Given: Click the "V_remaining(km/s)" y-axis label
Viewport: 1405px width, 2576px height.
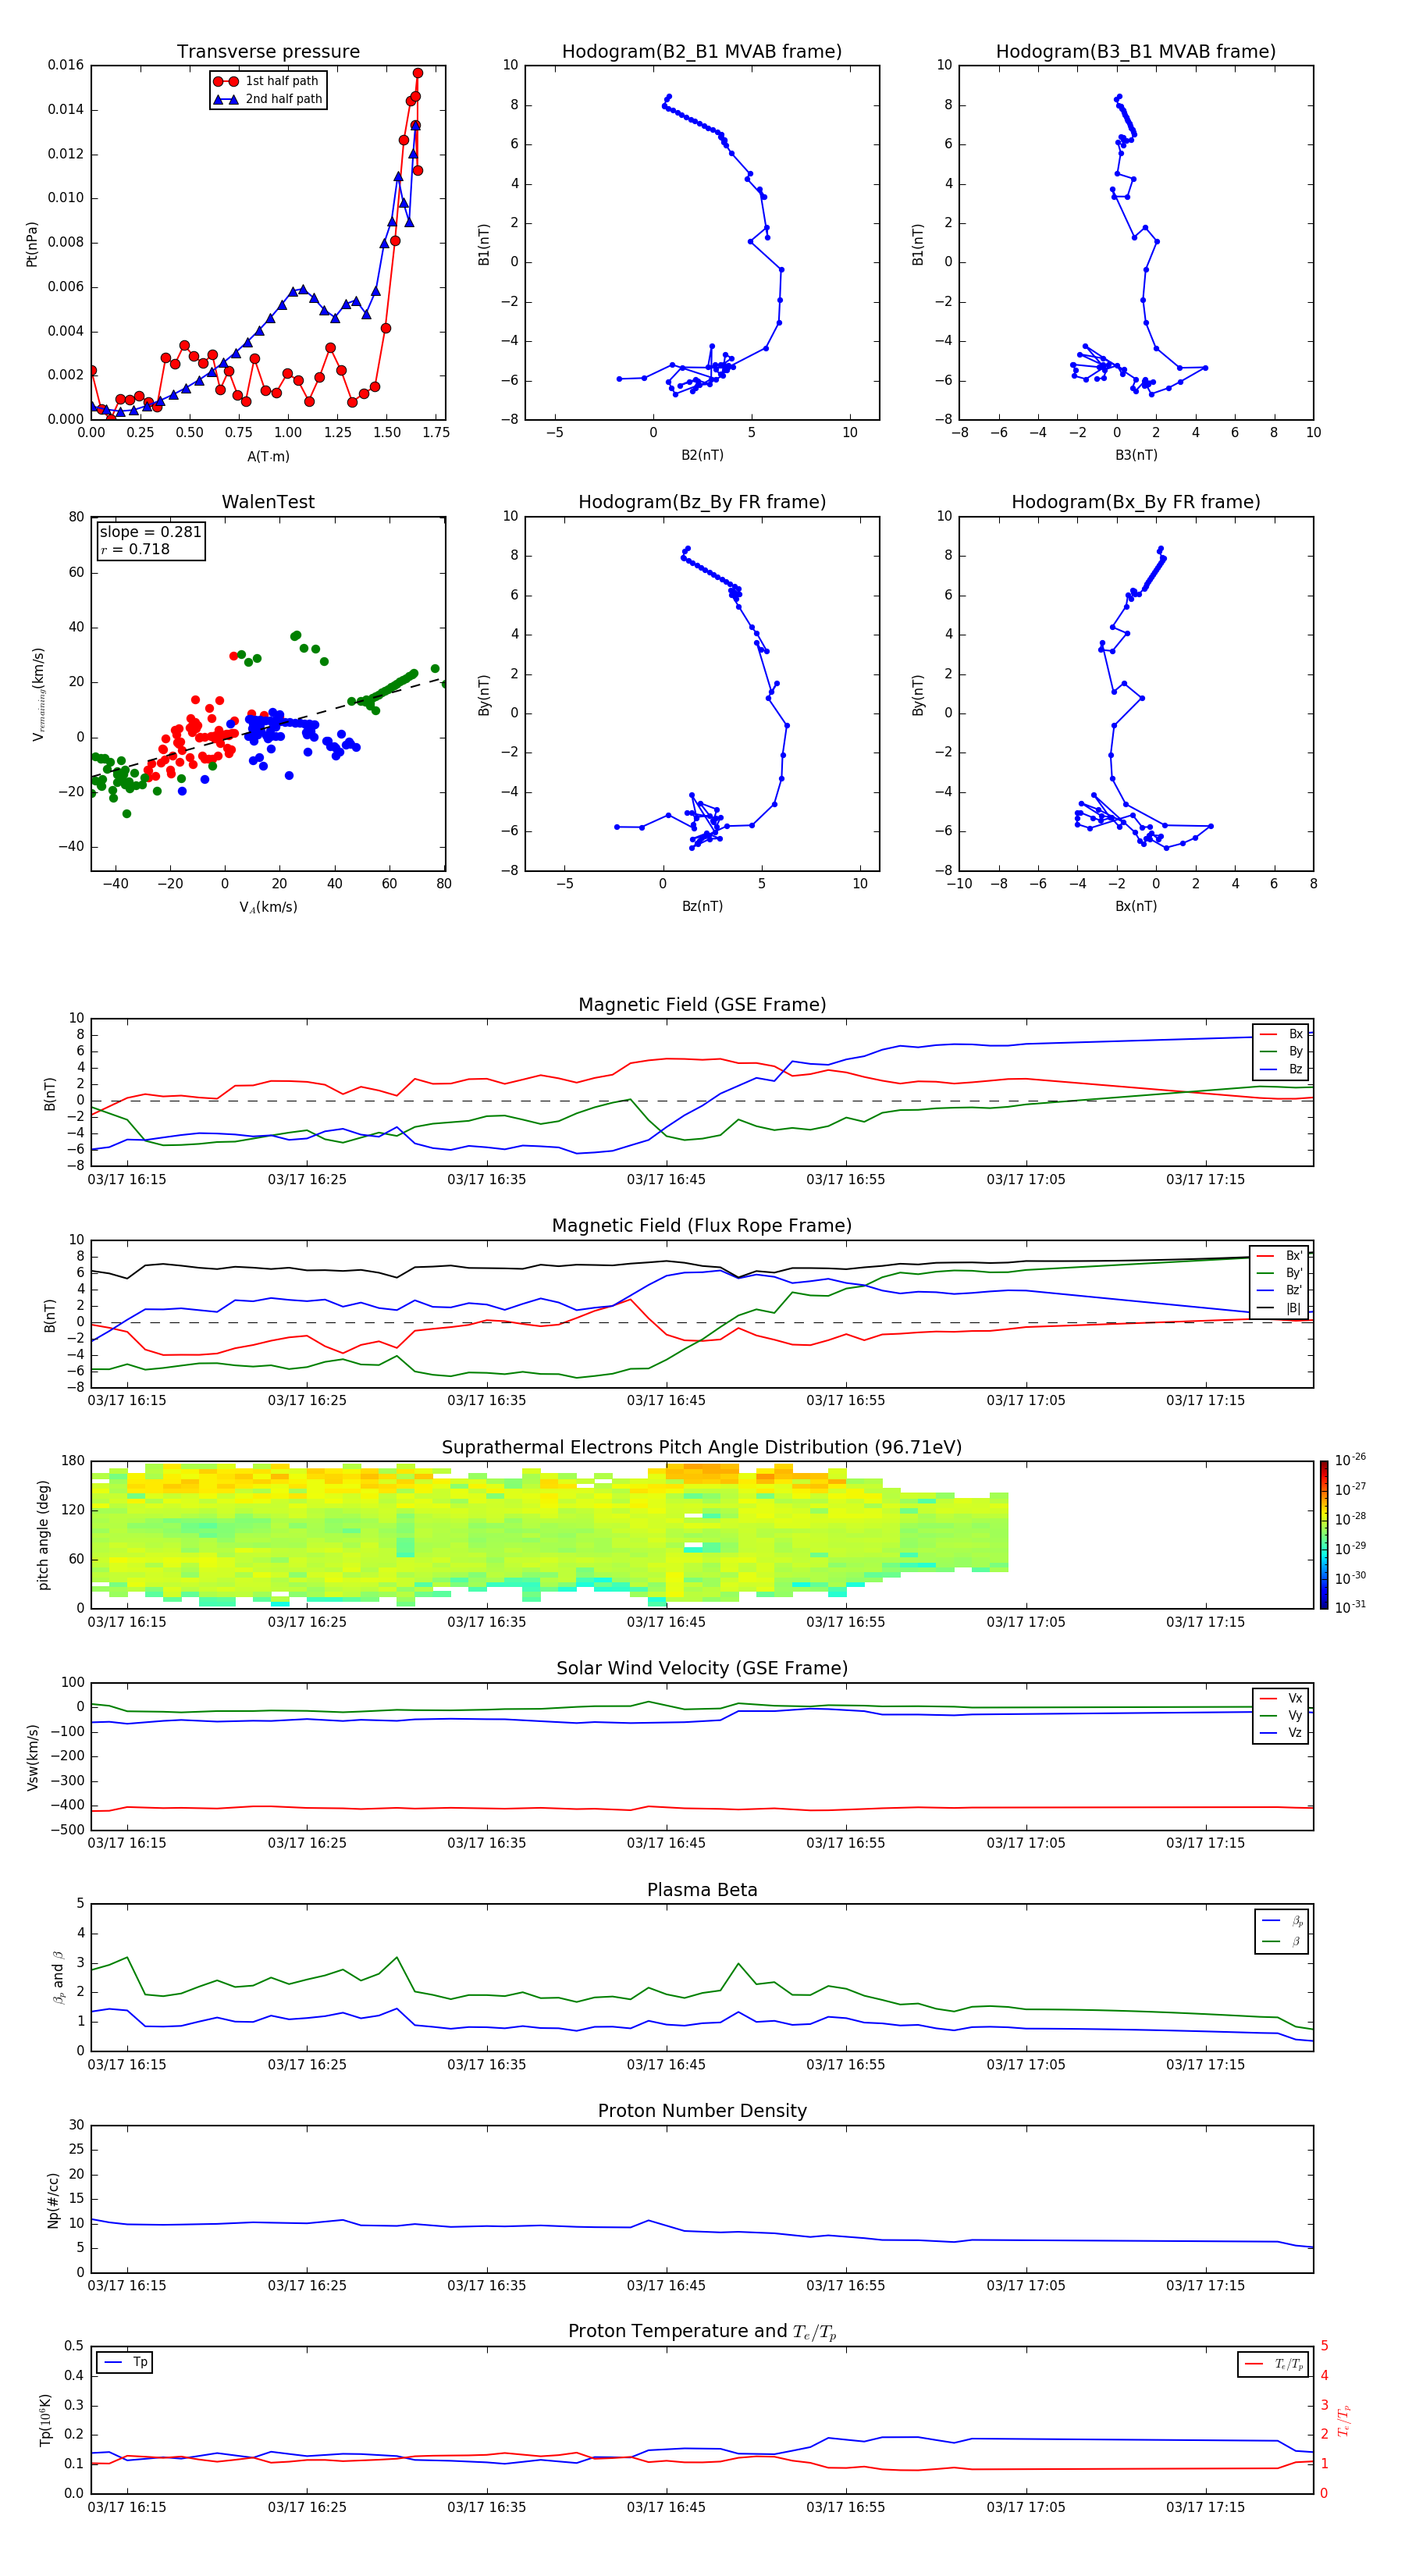Looking at the screenshot, I should coord(39,694).
